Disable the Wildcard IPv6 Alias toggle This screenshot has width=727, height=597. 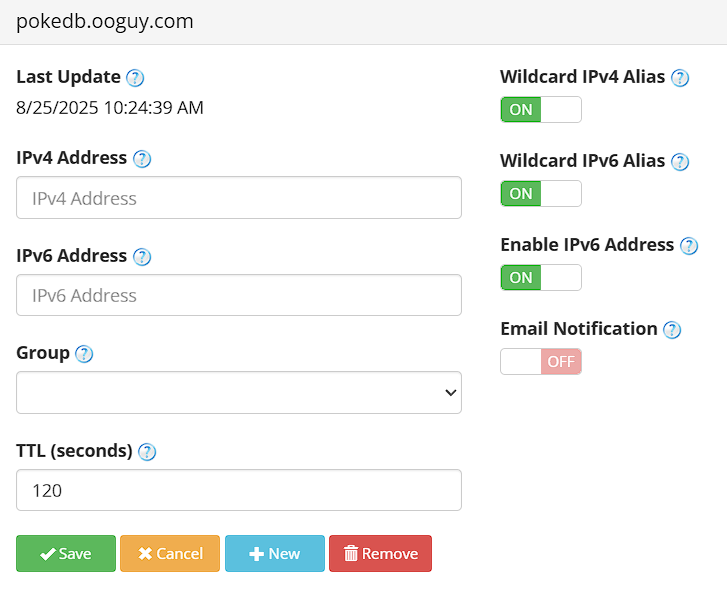click(541, 194)
